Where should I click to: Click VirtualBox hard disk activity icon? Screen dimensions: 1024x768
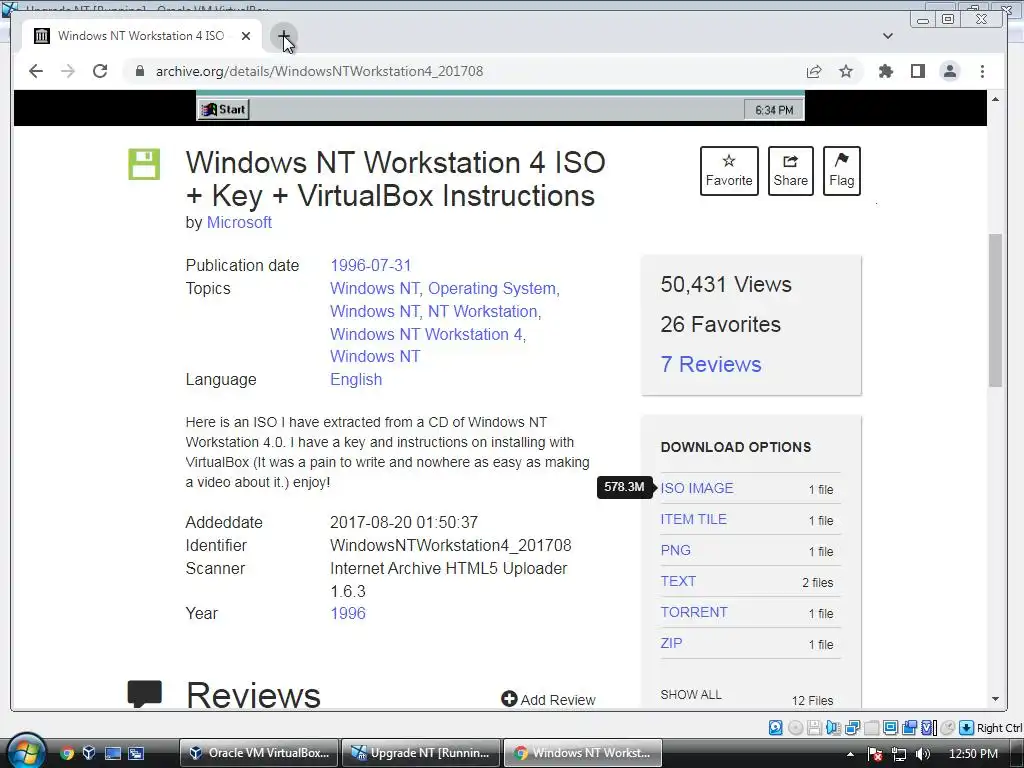pos(775,728)
